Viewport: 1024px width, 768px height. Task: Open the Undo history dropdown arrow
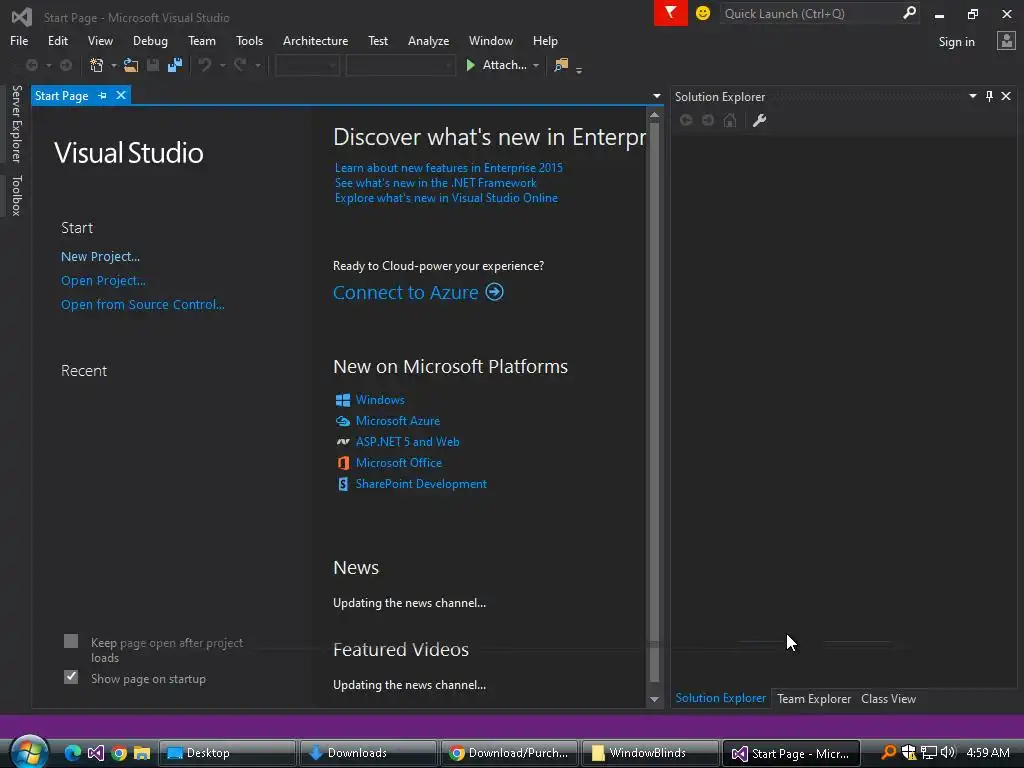(x=222, y=65)
